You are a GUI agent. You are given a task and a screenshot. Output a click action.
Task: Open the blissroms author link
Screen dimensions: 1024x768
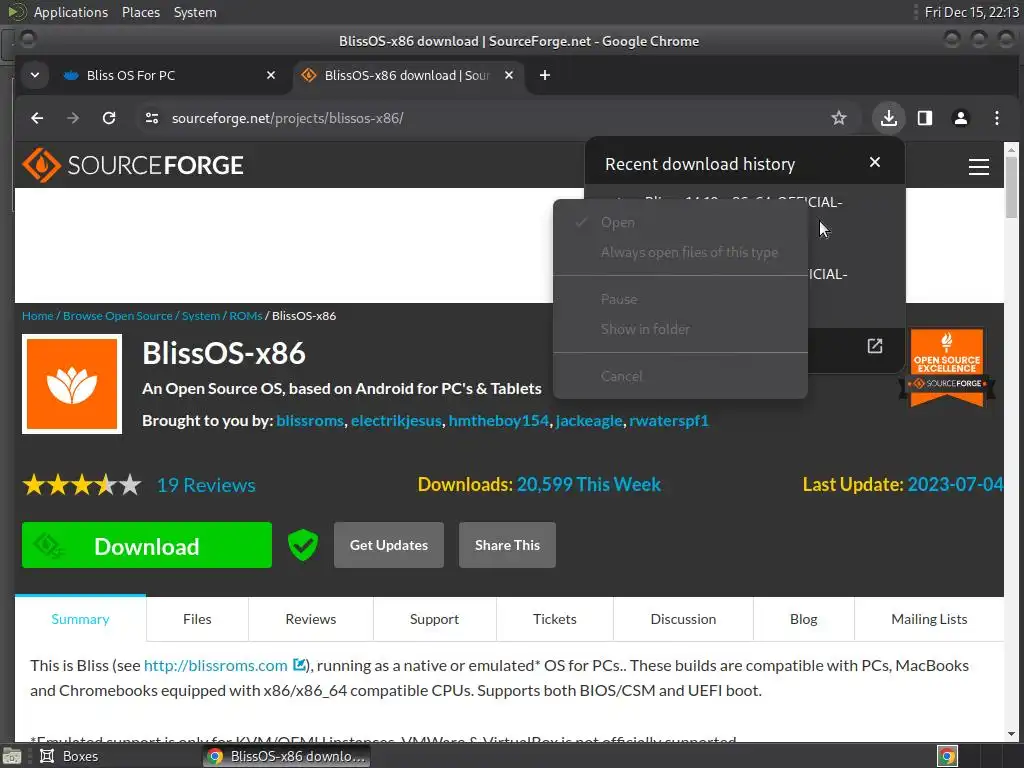coord(310,421)
